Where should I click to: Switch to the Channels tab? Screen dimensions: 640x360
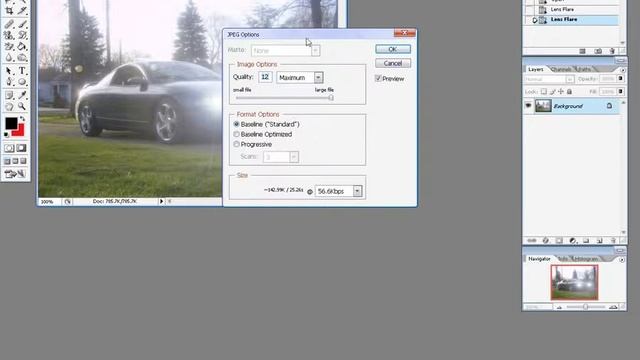(561, 69)
